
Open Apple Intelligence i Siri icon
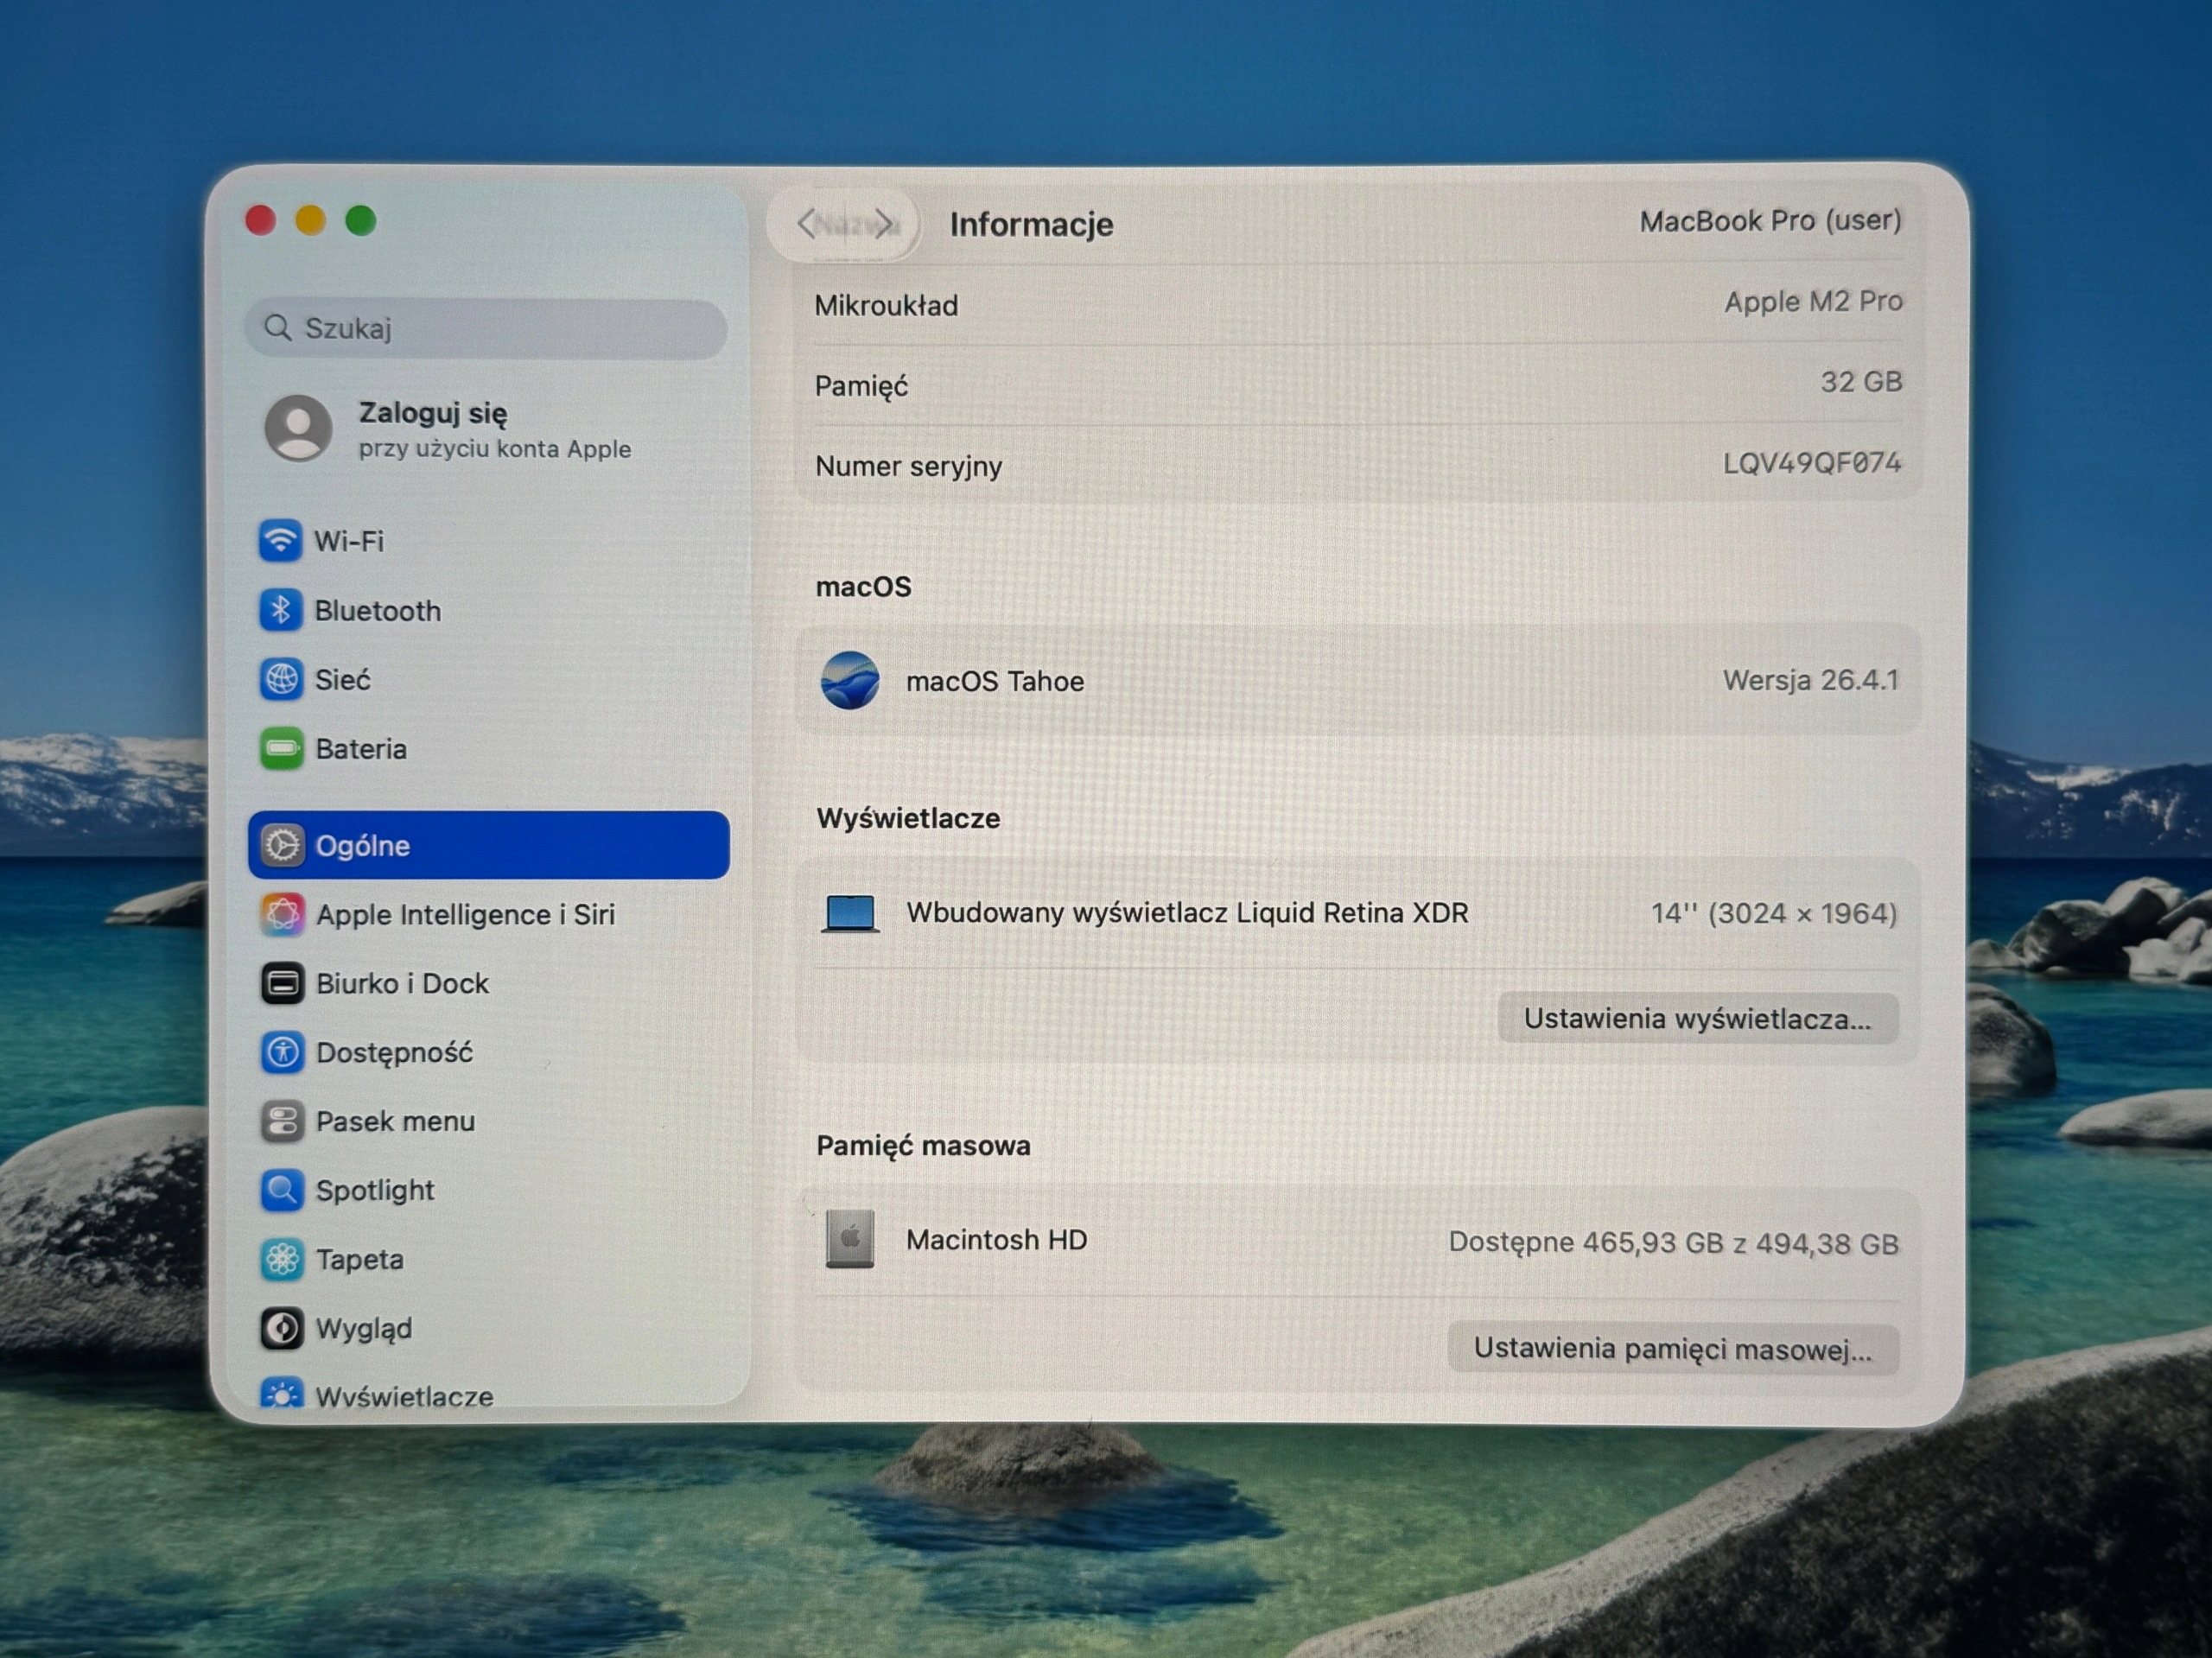click(x=282, y=914)
